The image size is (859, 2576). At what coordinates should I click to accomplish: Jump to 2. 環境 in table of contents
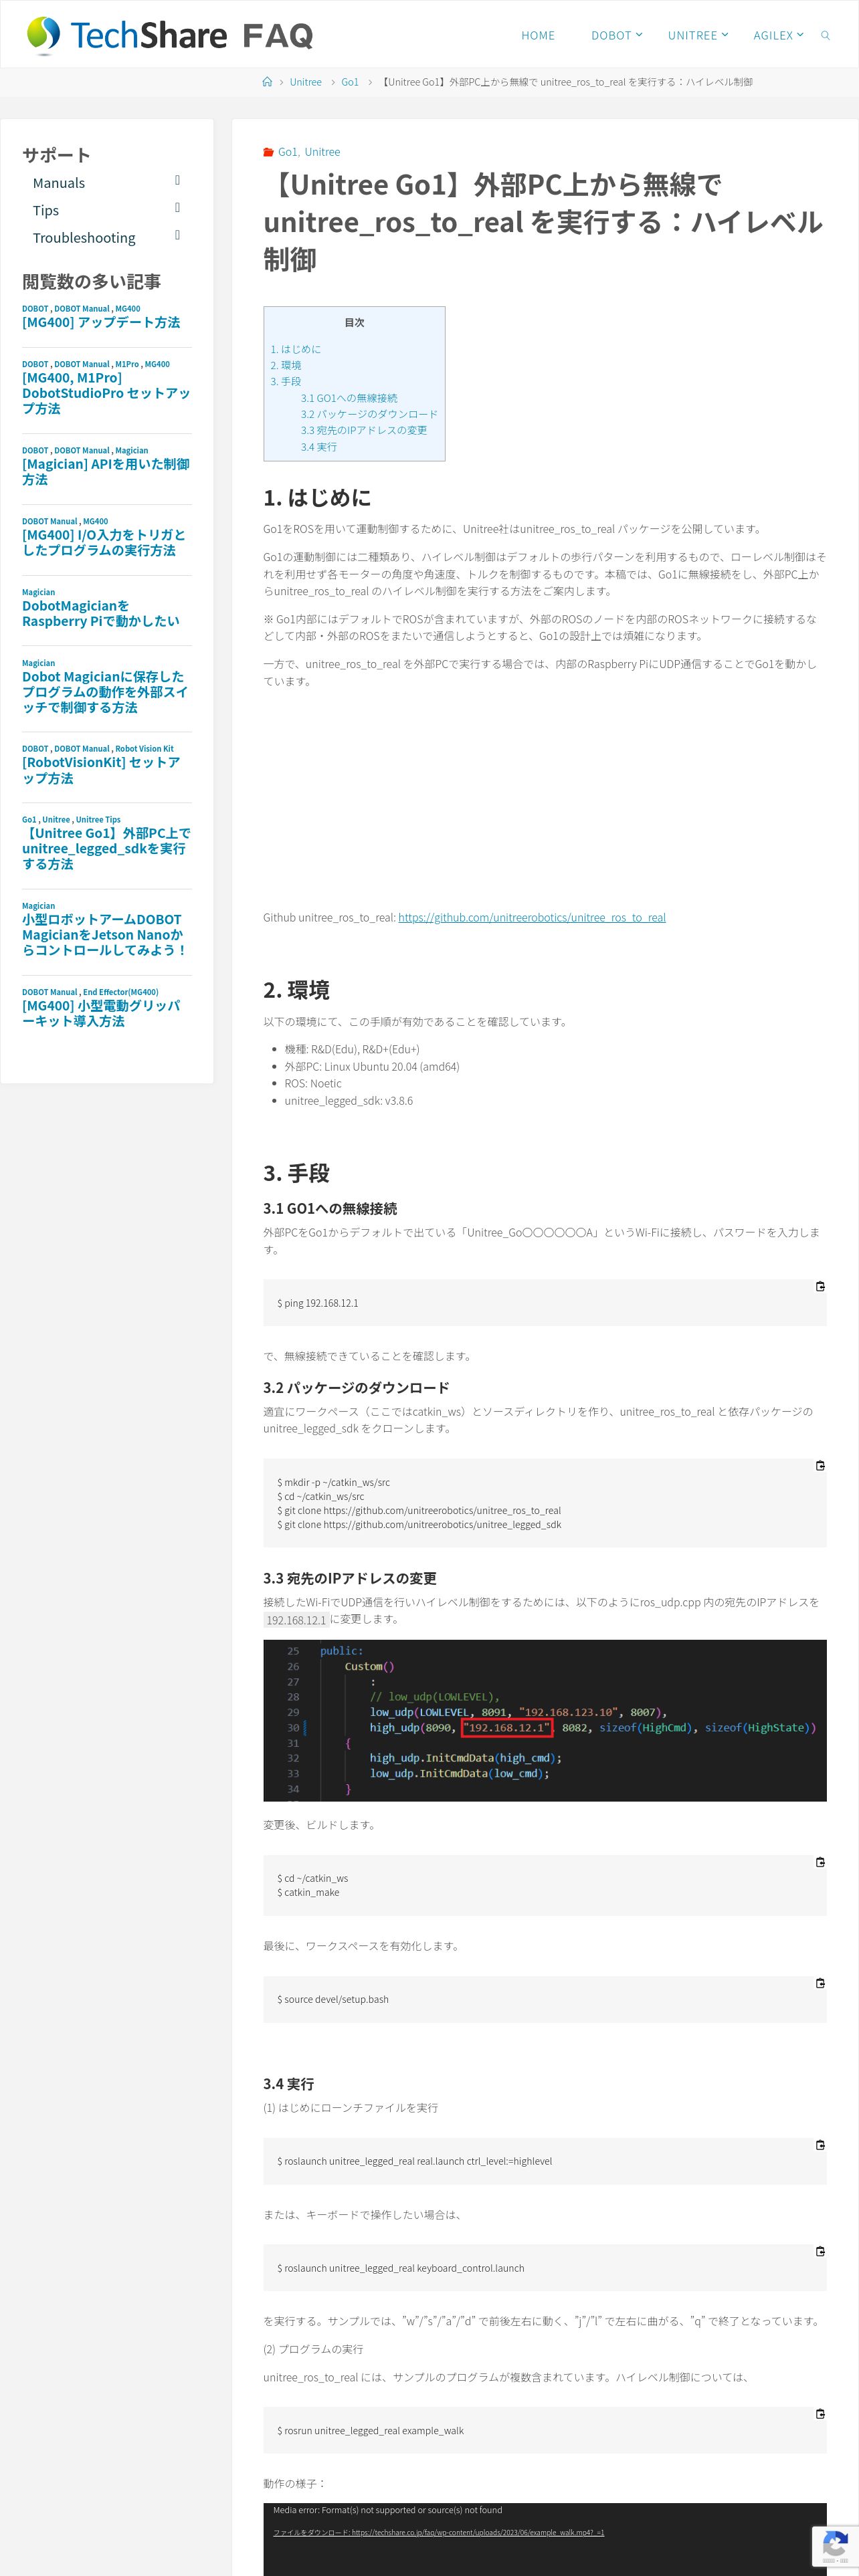(286, 365)
